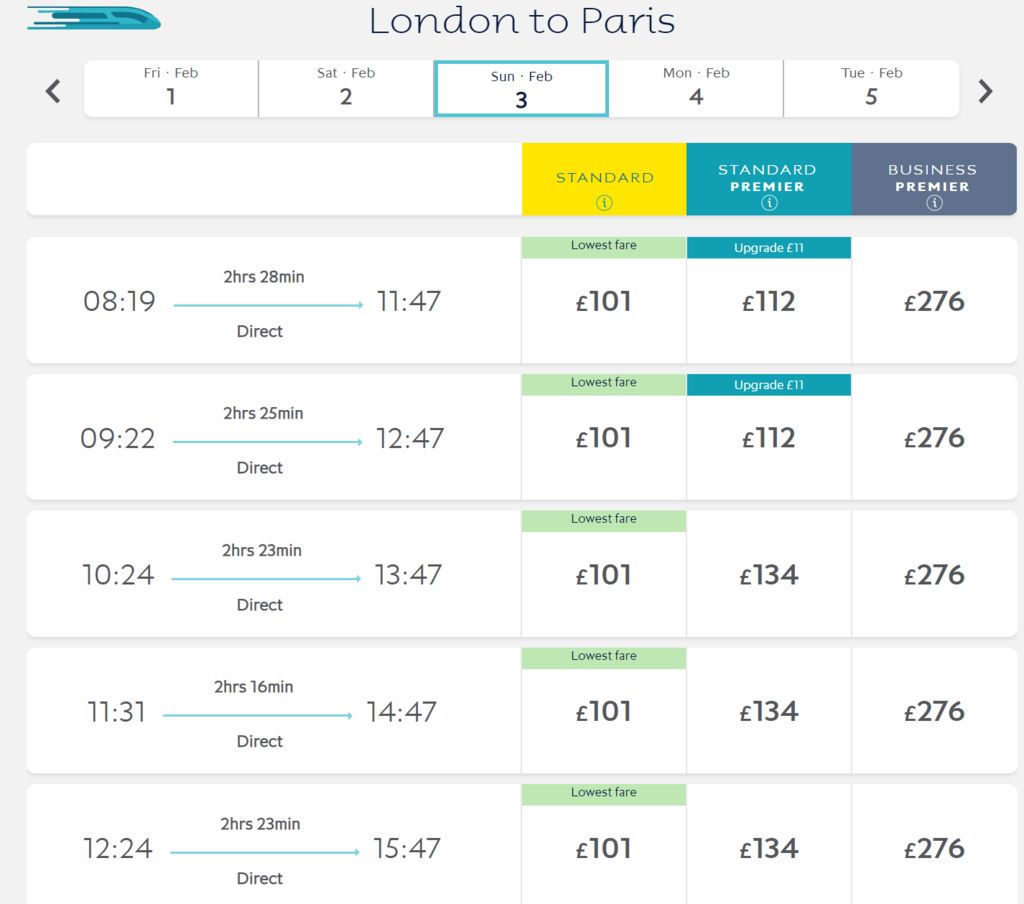Select the Fri Feb 1 date tab
The width and height of the screenshot is (1024, 904).
(171, 89)
